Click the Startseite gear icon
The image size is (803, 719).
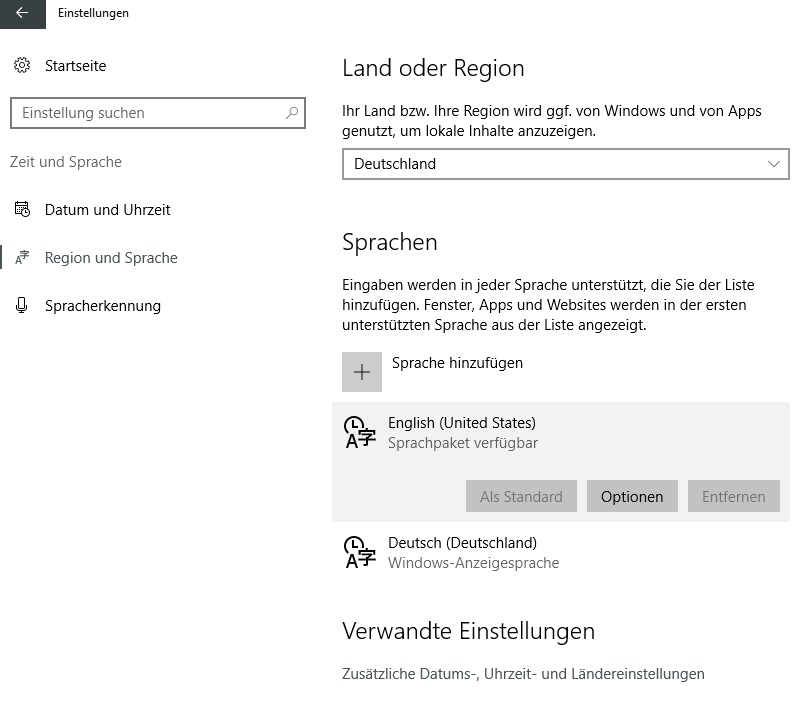tap(22, 66)
